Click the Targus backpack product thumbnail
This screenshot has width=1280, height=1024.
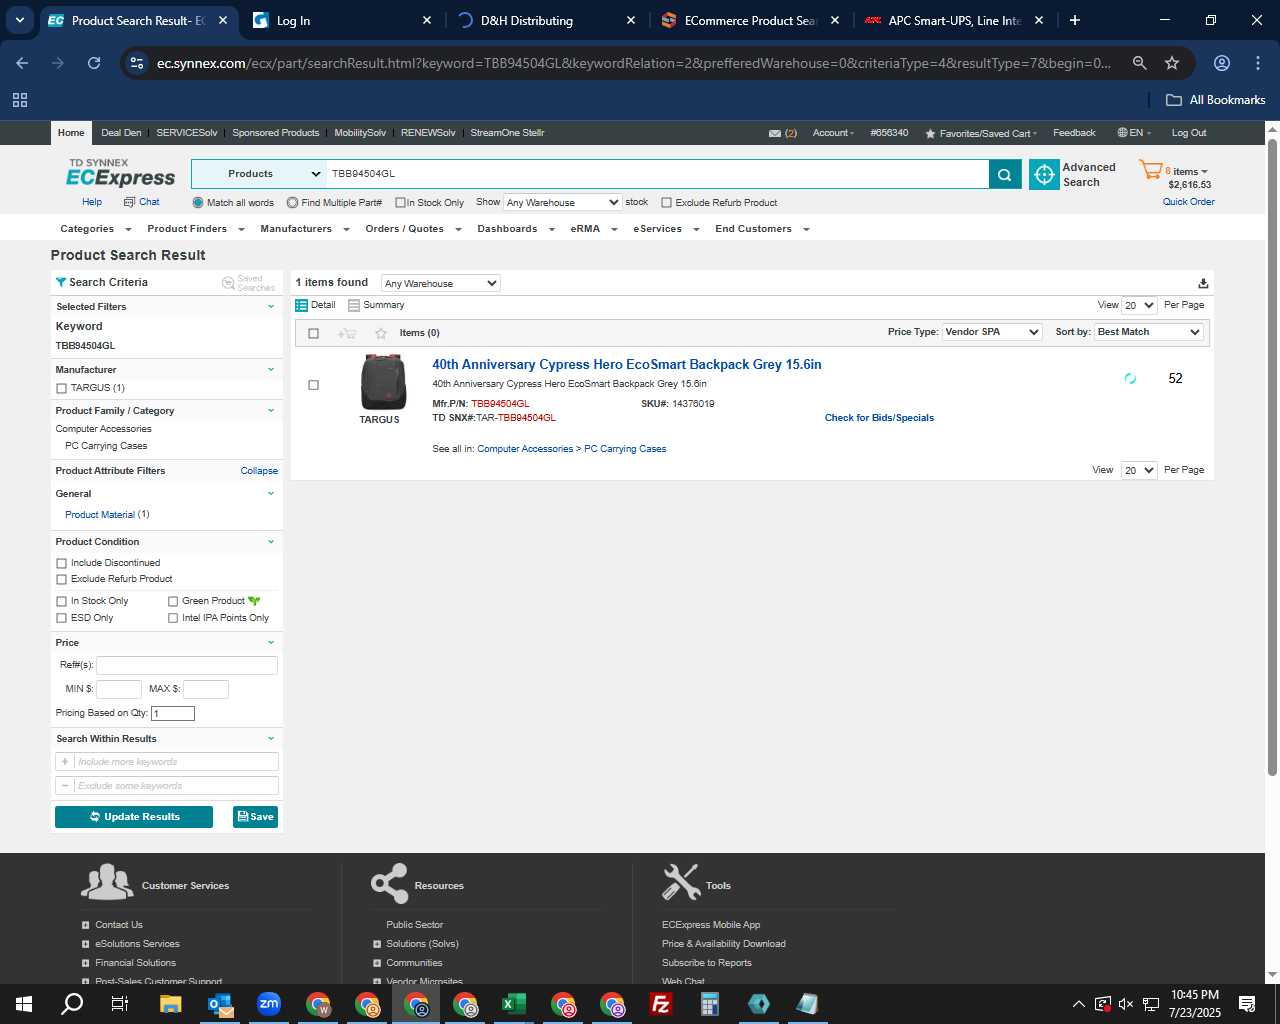(x=384, y=382)
